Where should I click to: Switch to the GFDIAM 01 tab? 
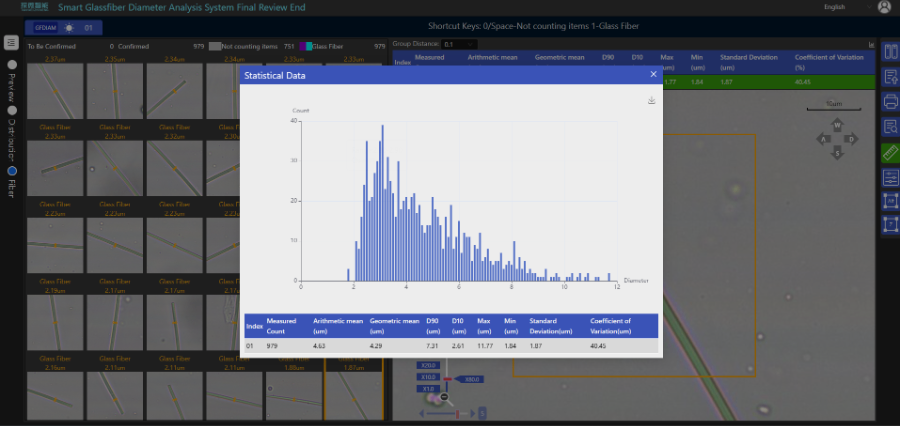[x=62, y=27]
